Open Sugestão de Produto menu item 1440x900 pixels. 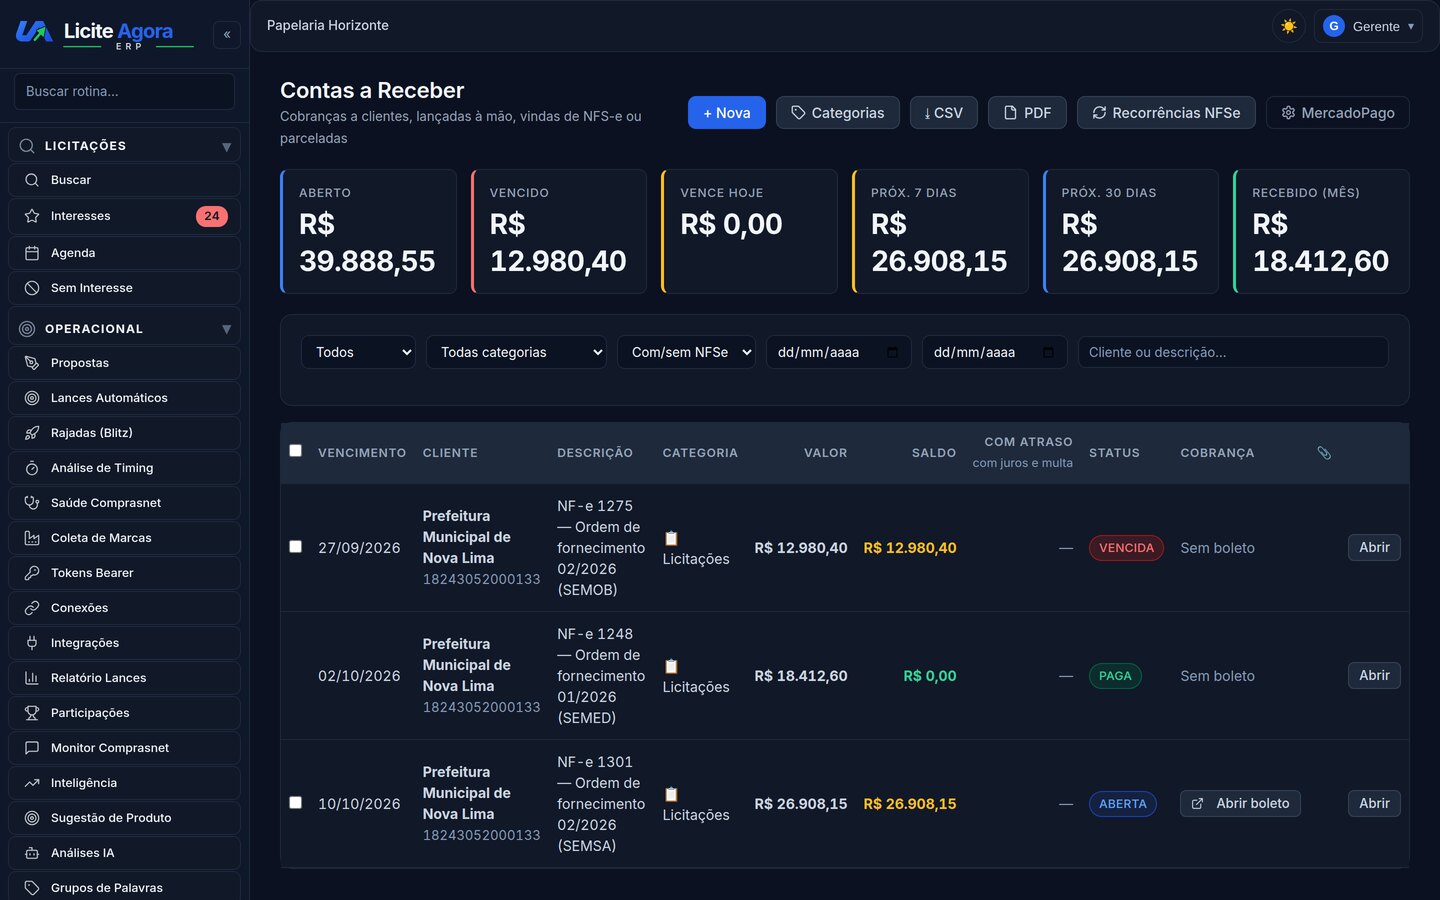tap(124, 818)
